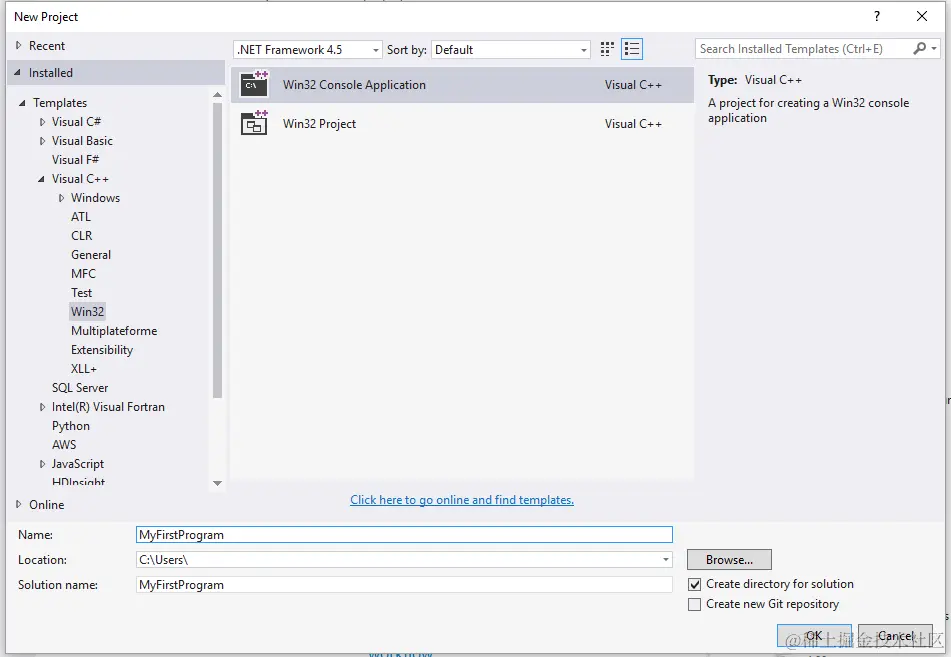Viewport: 951px width, 657px height.
Task: Select the Test template category
Action: (x=81, y=292)
